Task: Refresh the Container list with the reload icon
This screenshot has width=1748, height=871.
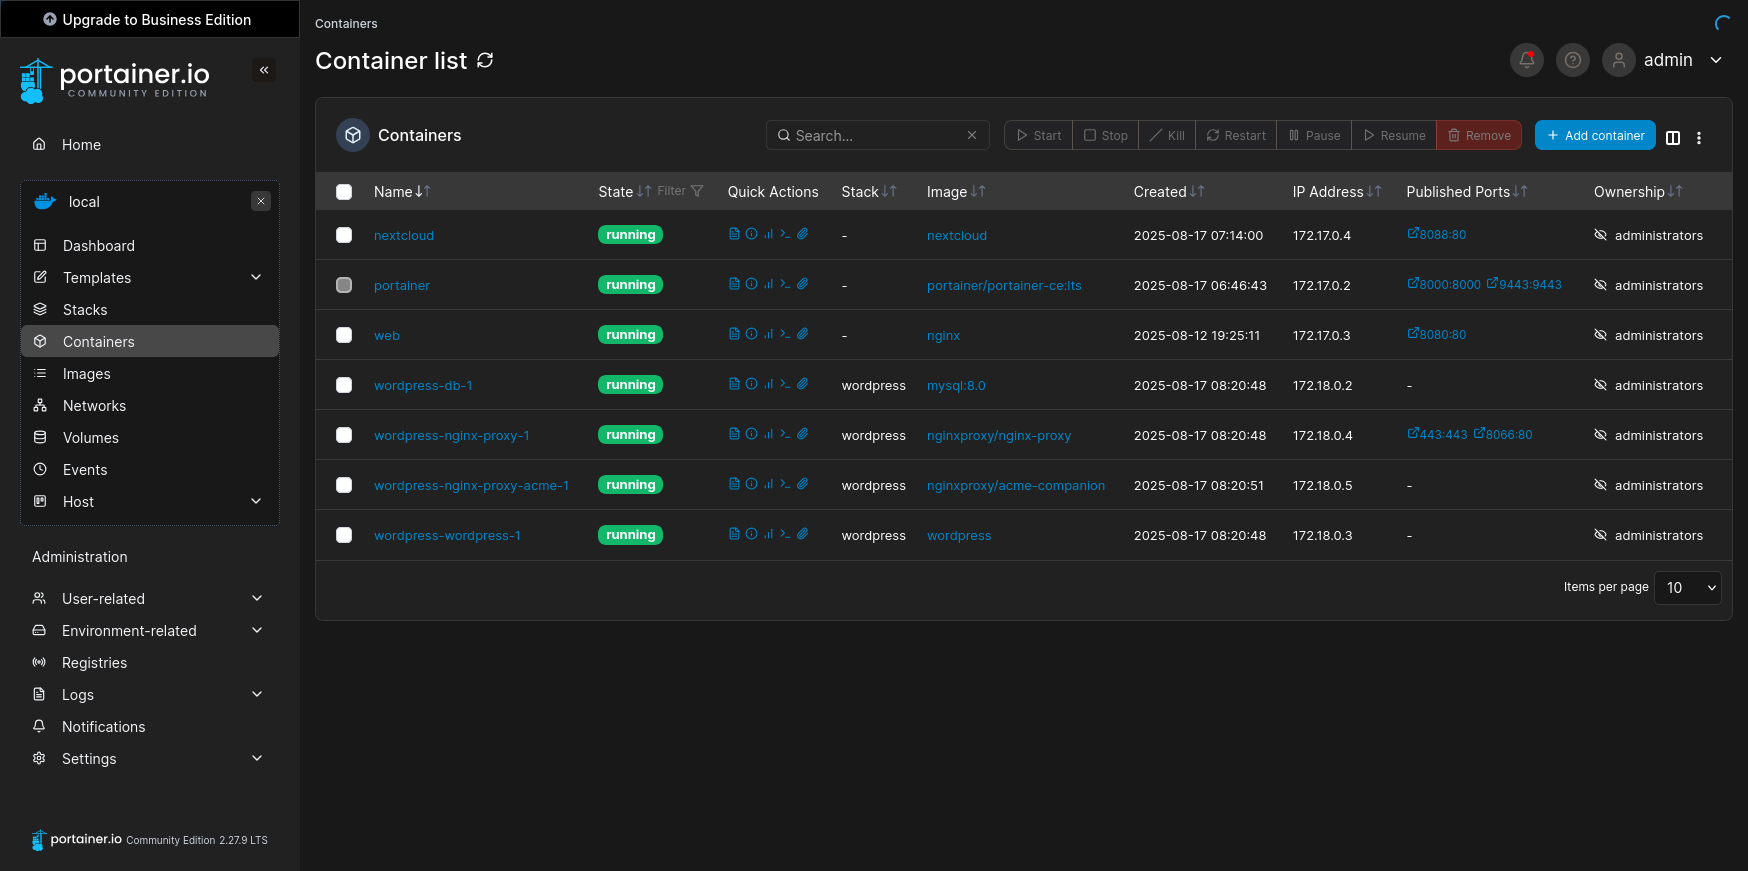Action: [485, 60]
